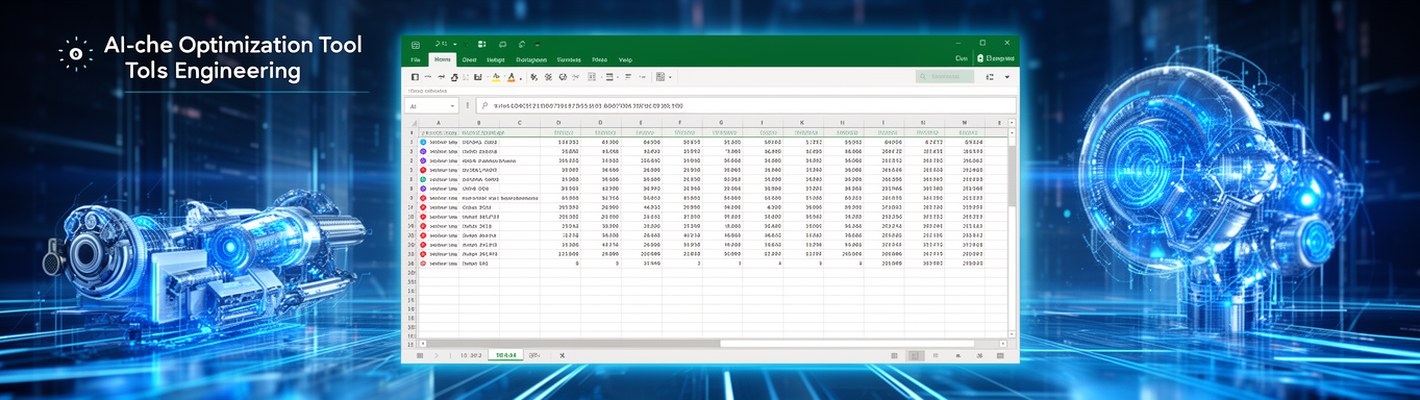Open the File menu tab
1420x400 pixels.
415,59
